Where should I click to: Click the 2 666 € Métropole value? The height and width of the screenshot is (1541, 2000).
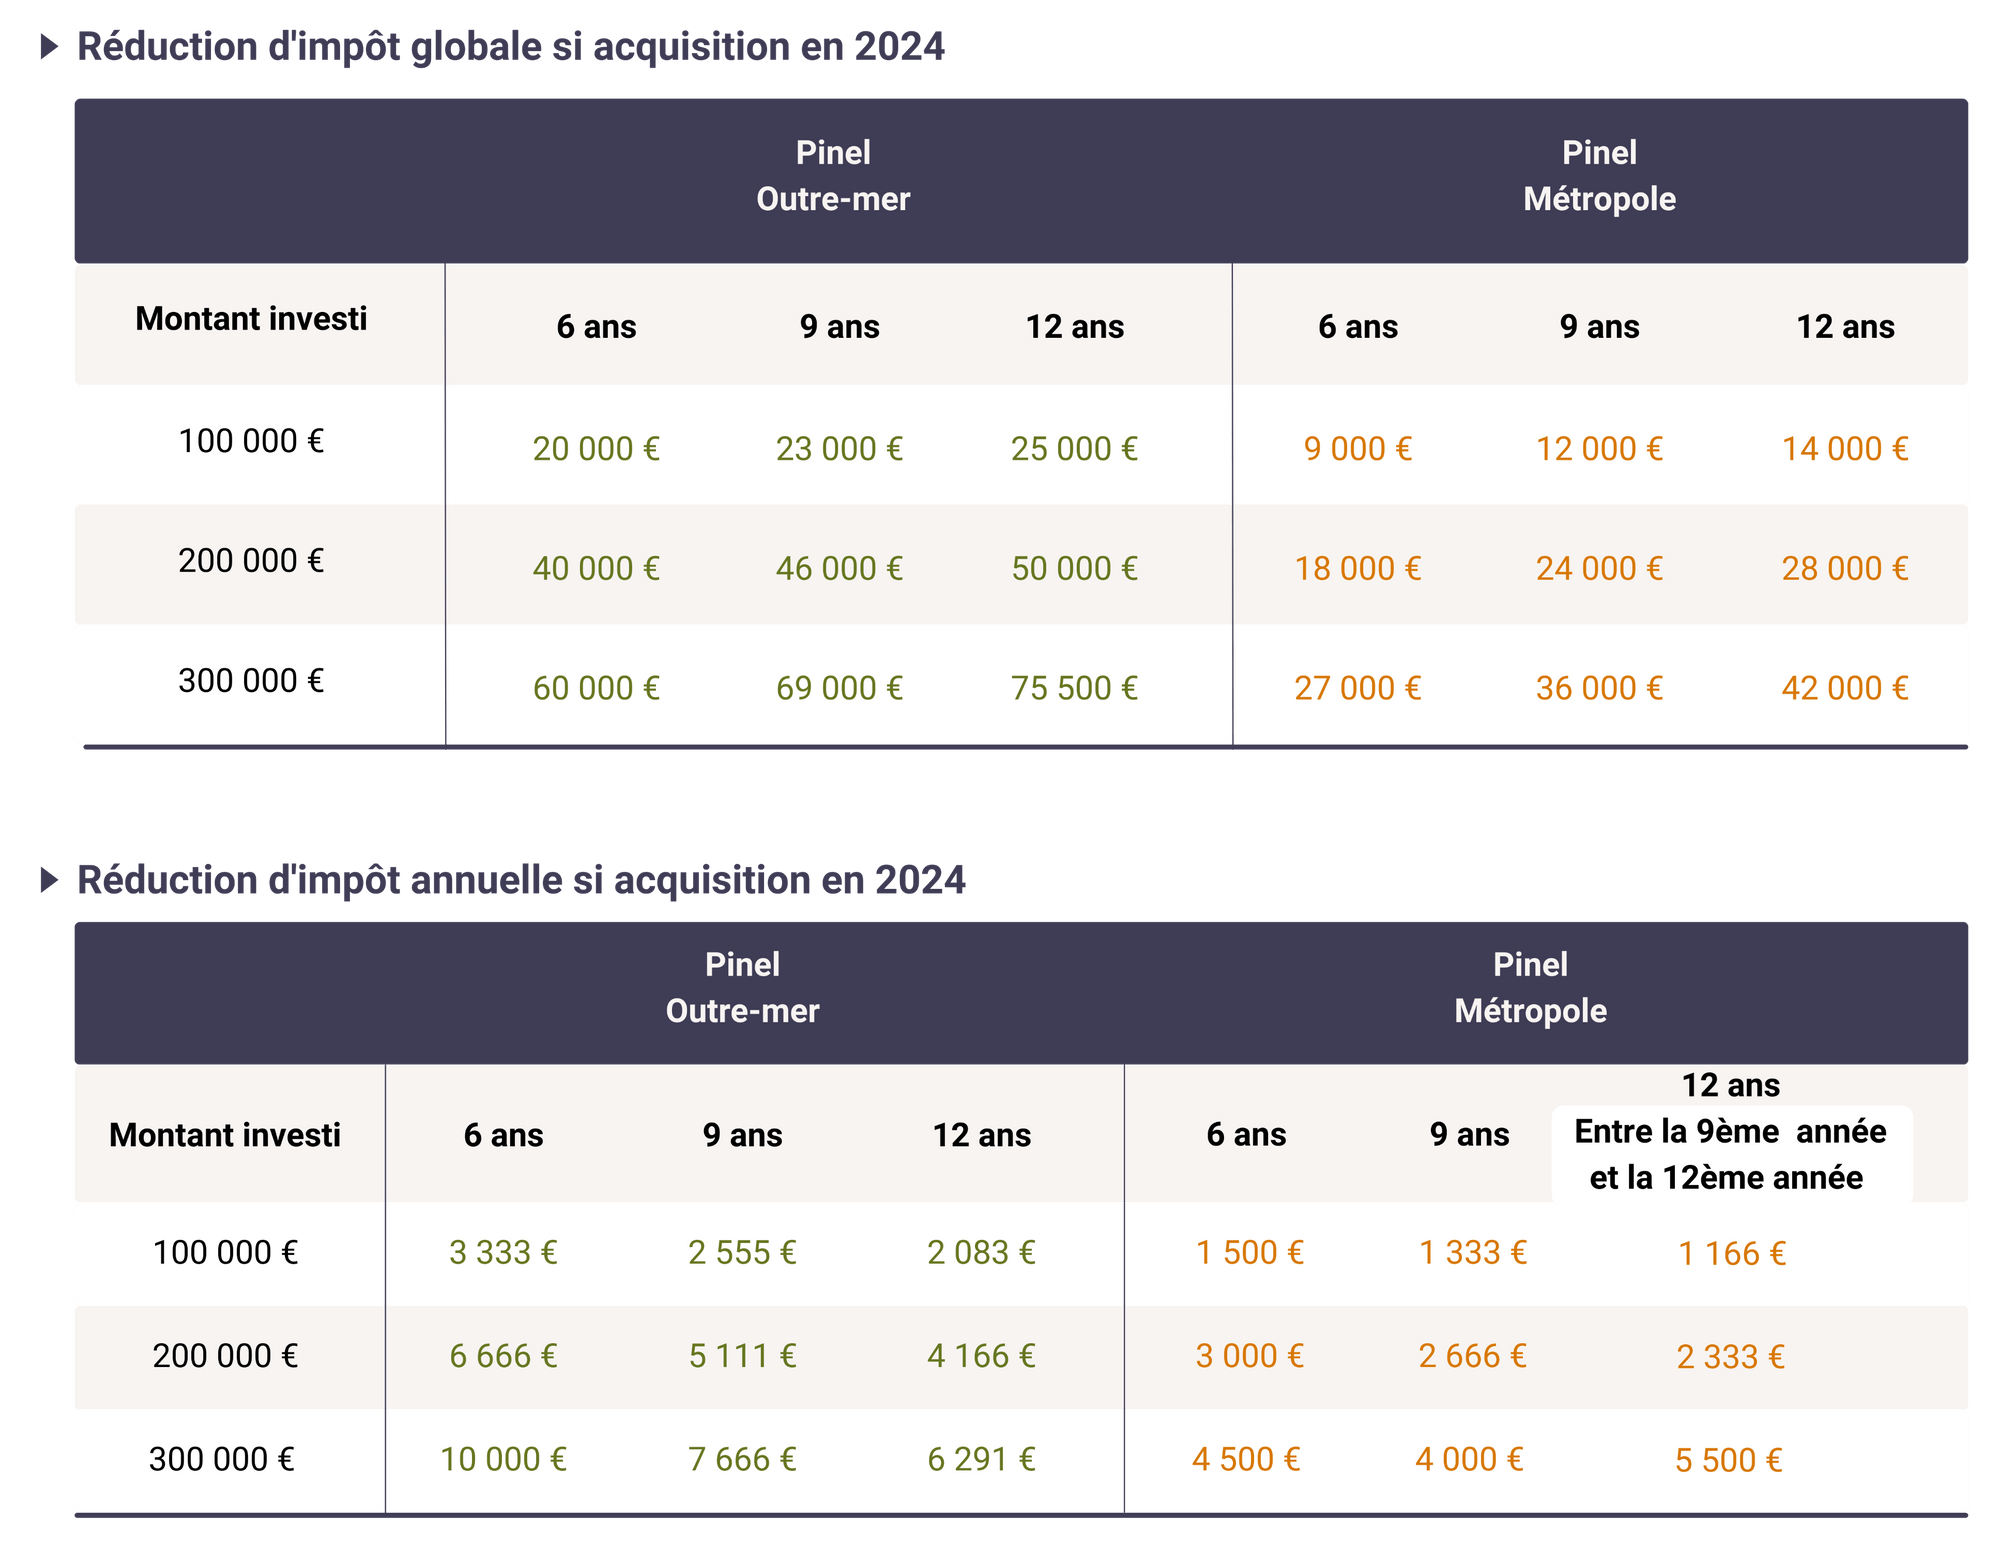point(1472,1356)
